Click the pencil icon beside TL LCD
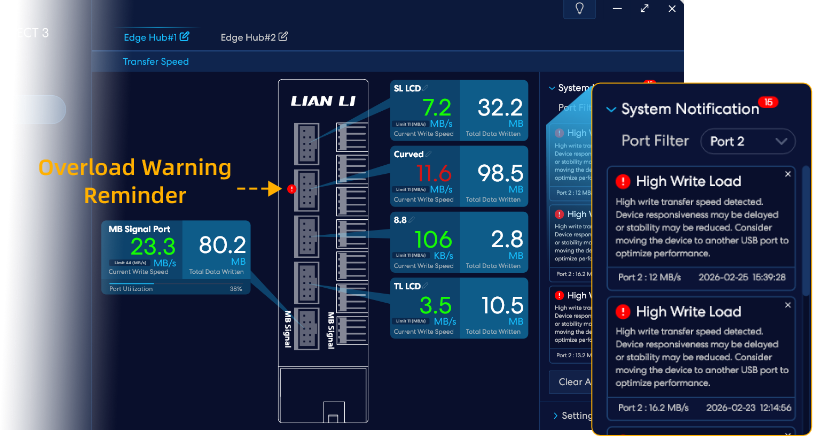Viewport: 813px width, 436px height. pyautogui.click(x=426, y=286)
